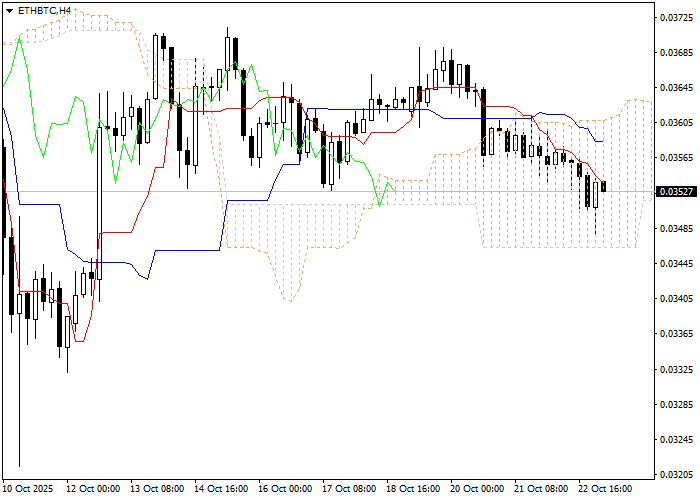Screen dimensions: 700x500
Task: Select the 12 Oct 00:00 time label
Action: [x=93, y=489]
